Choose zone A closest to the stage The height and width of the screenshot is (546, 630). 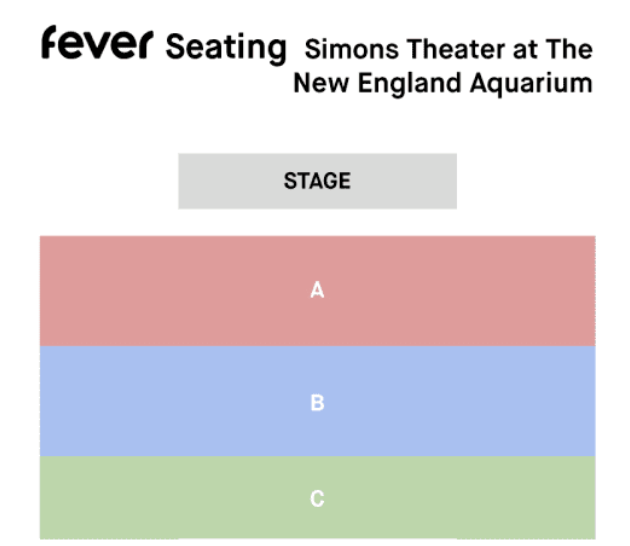point(317,291)
